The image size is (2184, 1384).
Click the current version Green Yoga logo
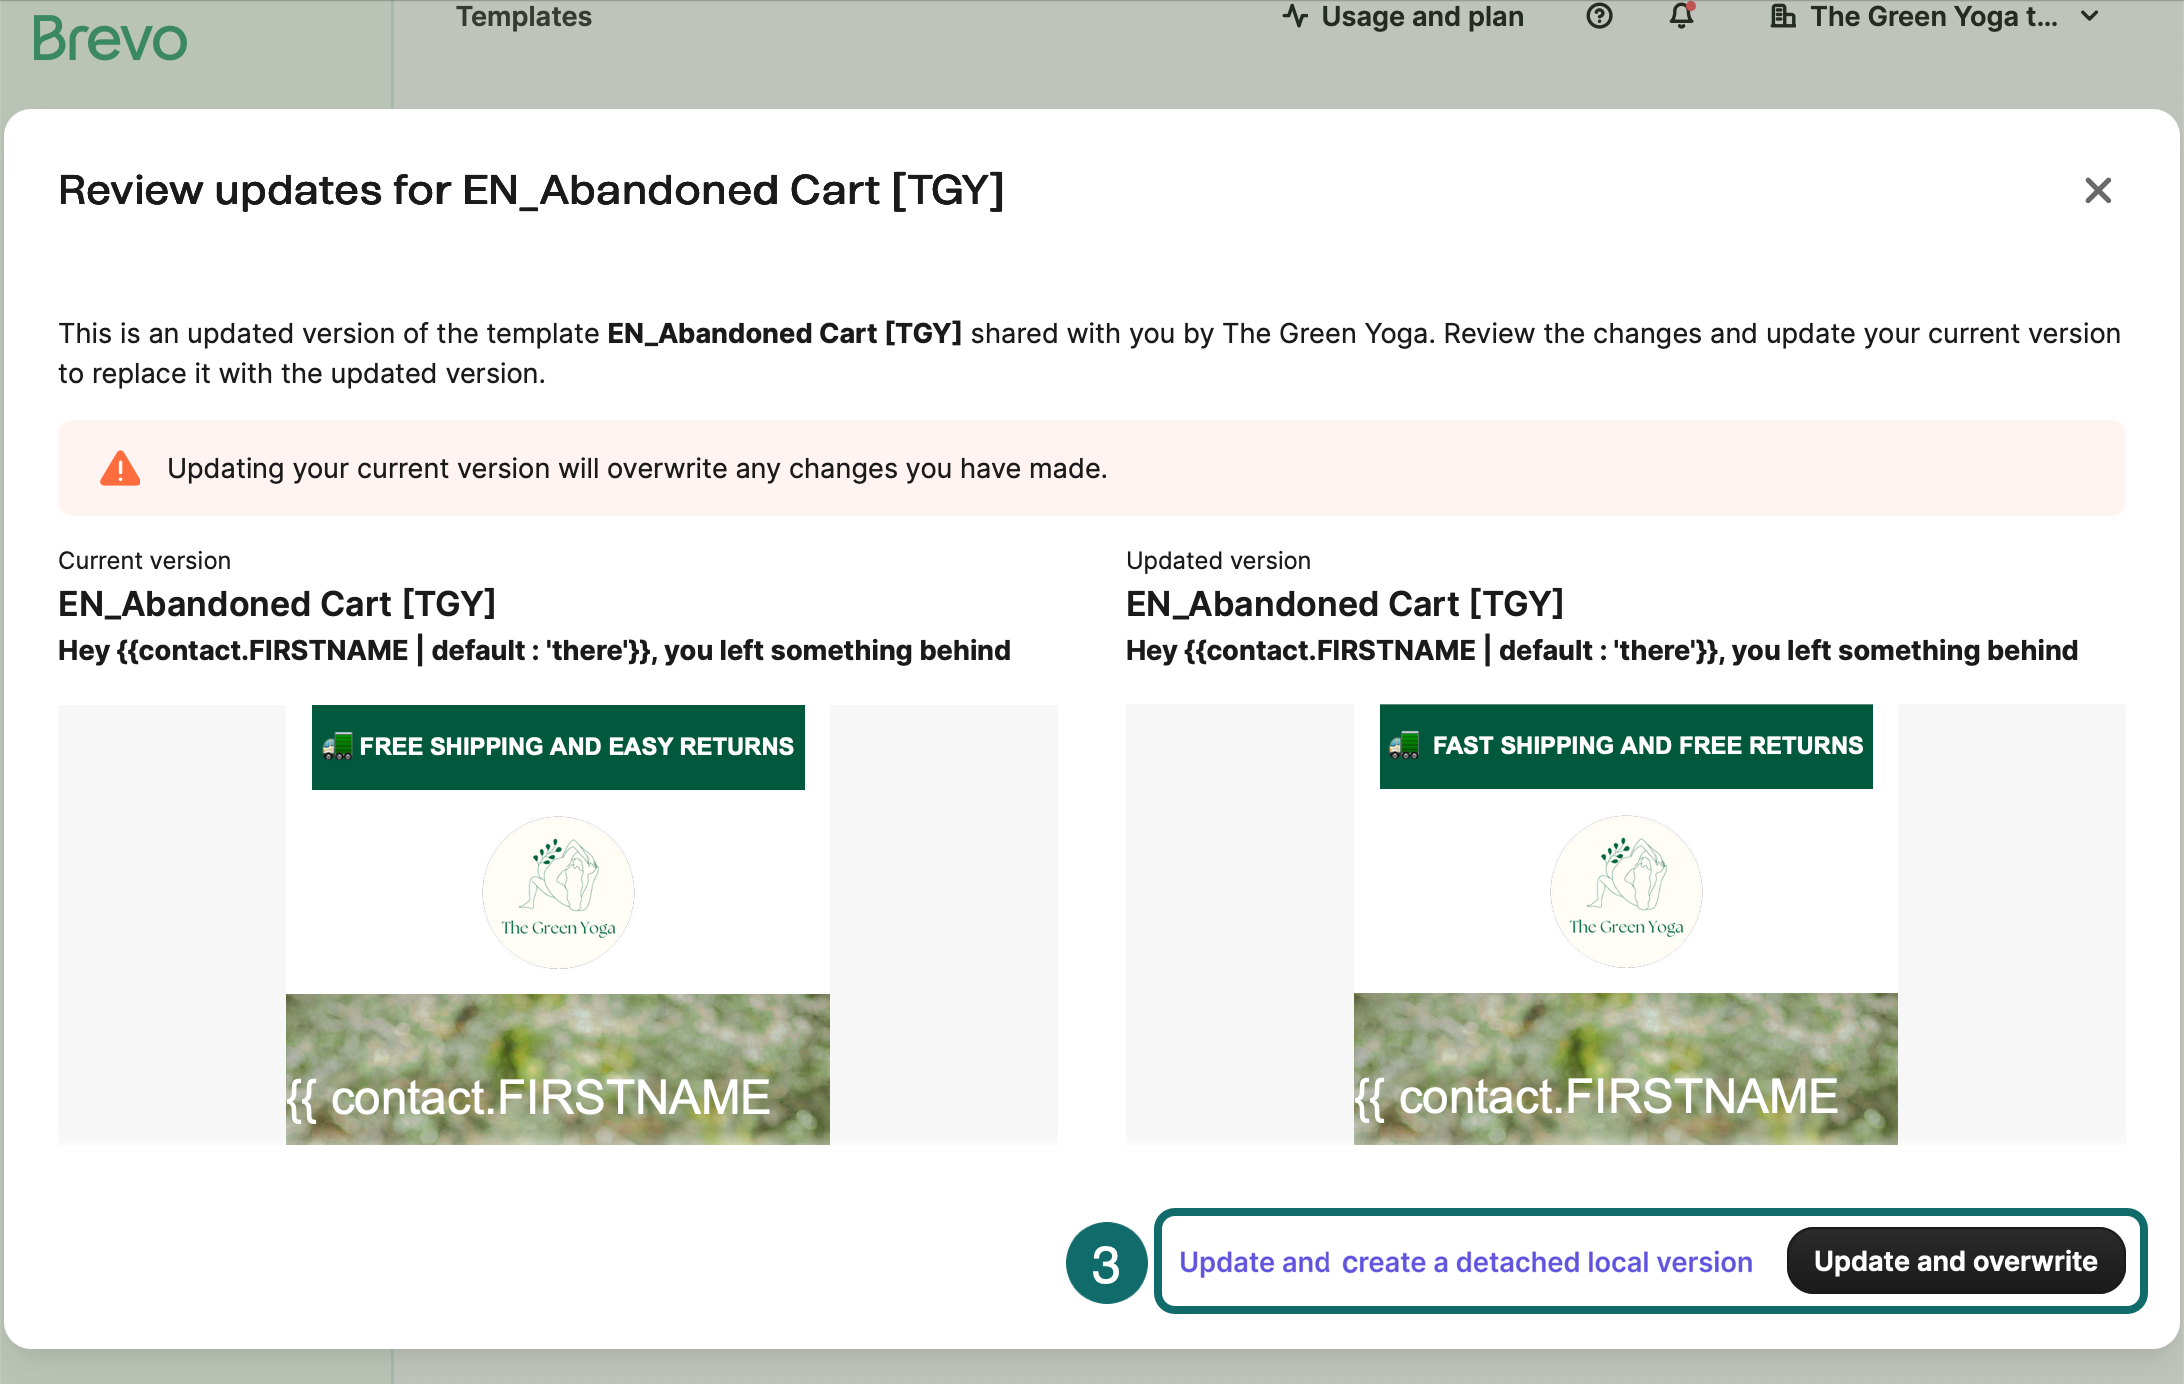coord(558,892)
